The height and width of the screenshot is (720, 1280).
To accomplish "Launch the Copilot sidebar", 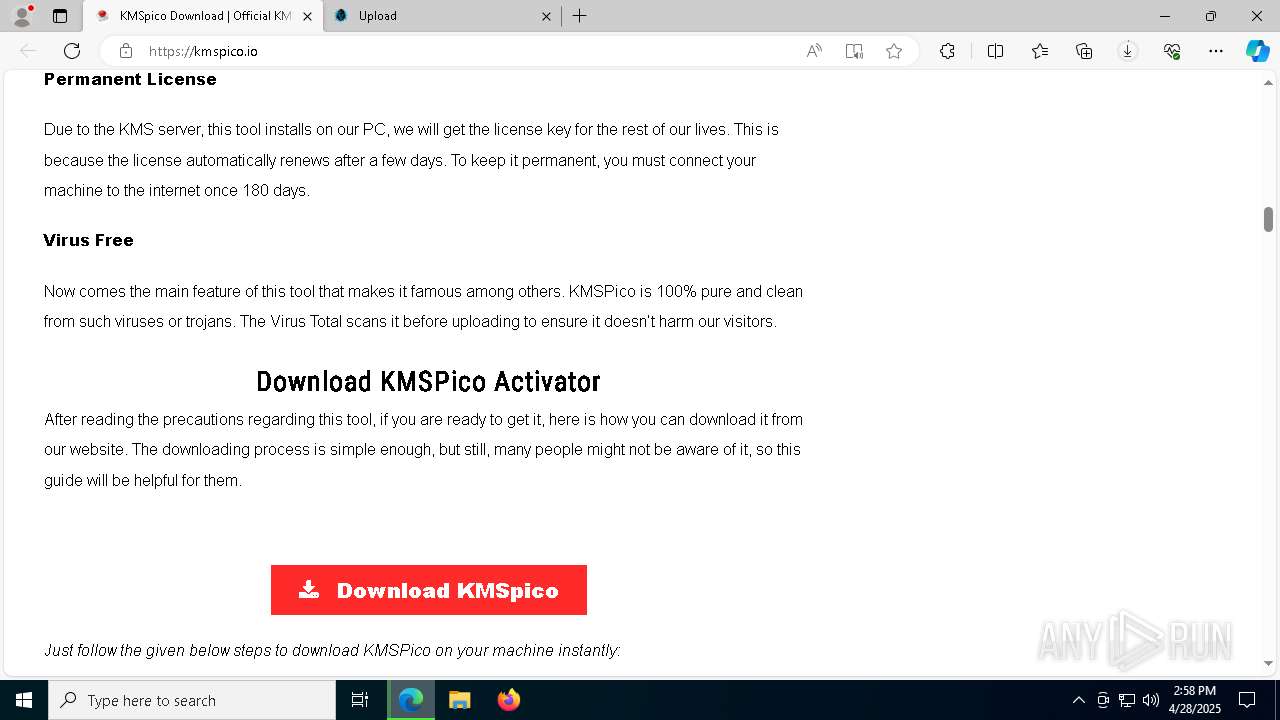I will tap(1257, 51).
